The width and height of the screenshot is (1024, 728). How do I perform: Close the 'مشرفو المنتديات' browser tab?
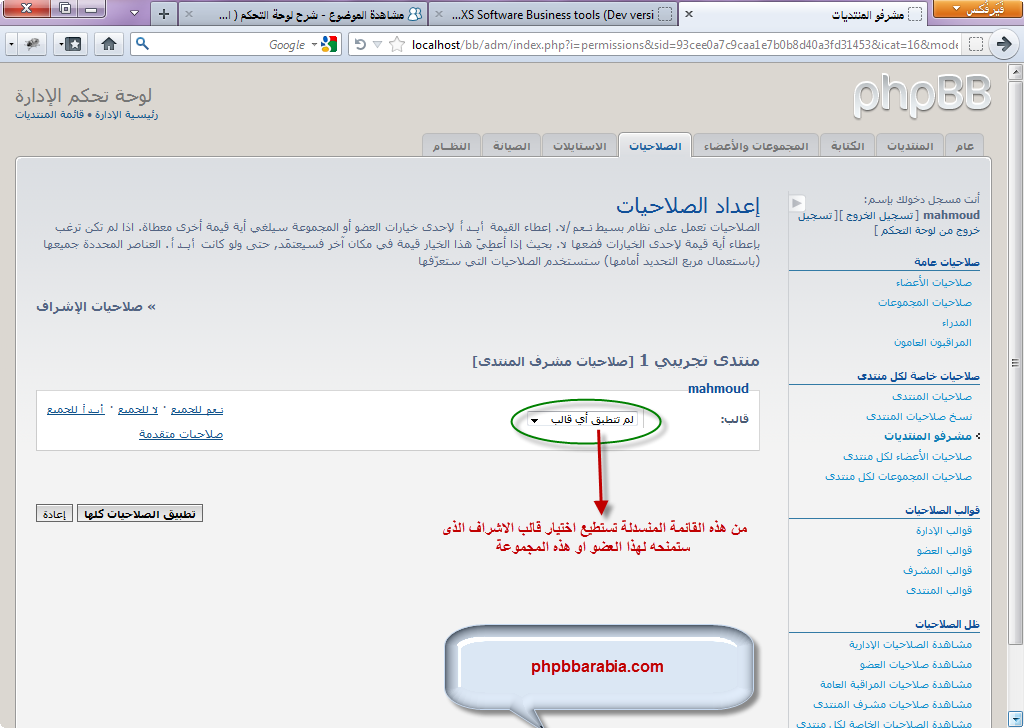(x=688, y=14)
